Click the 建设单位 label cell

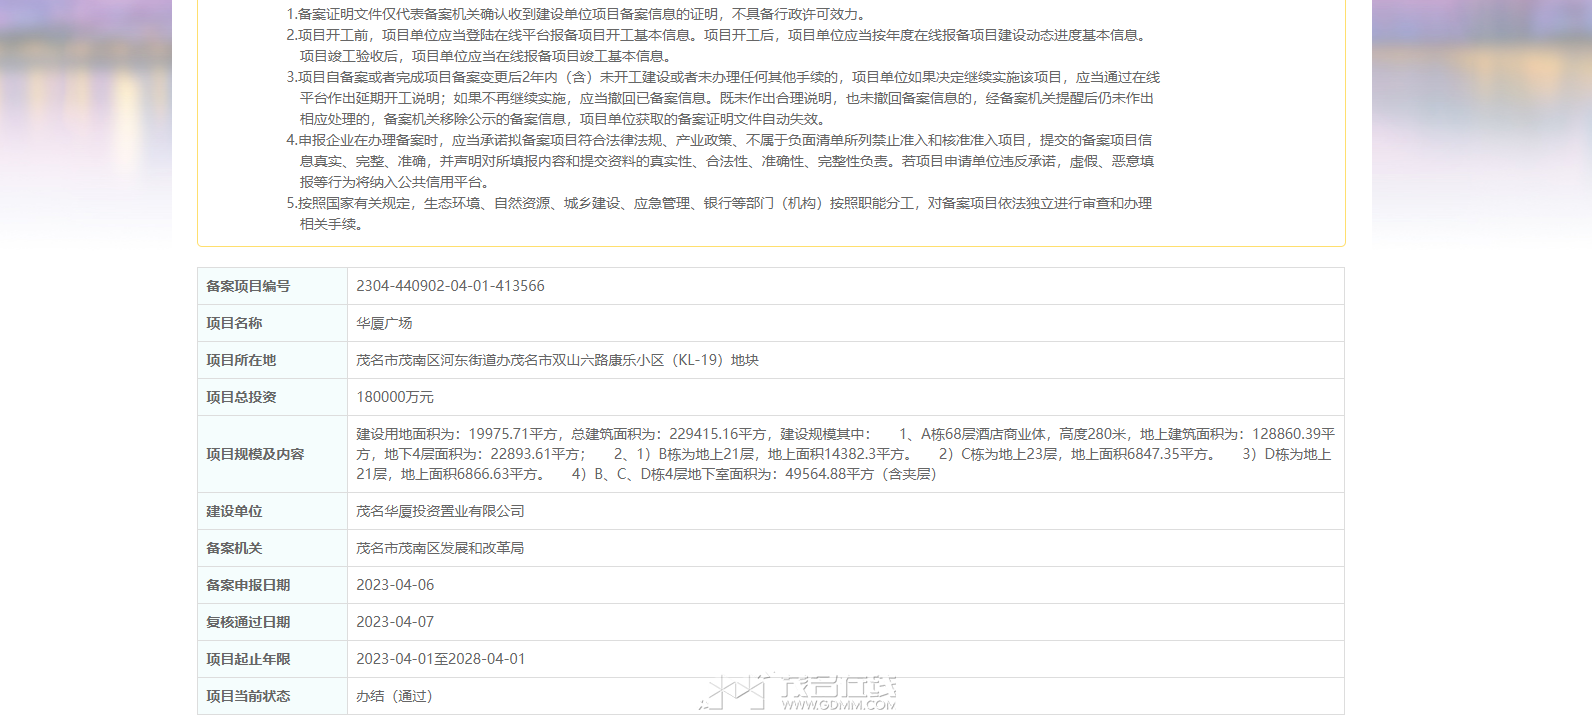pyautogui.click(x=272, y=511)
